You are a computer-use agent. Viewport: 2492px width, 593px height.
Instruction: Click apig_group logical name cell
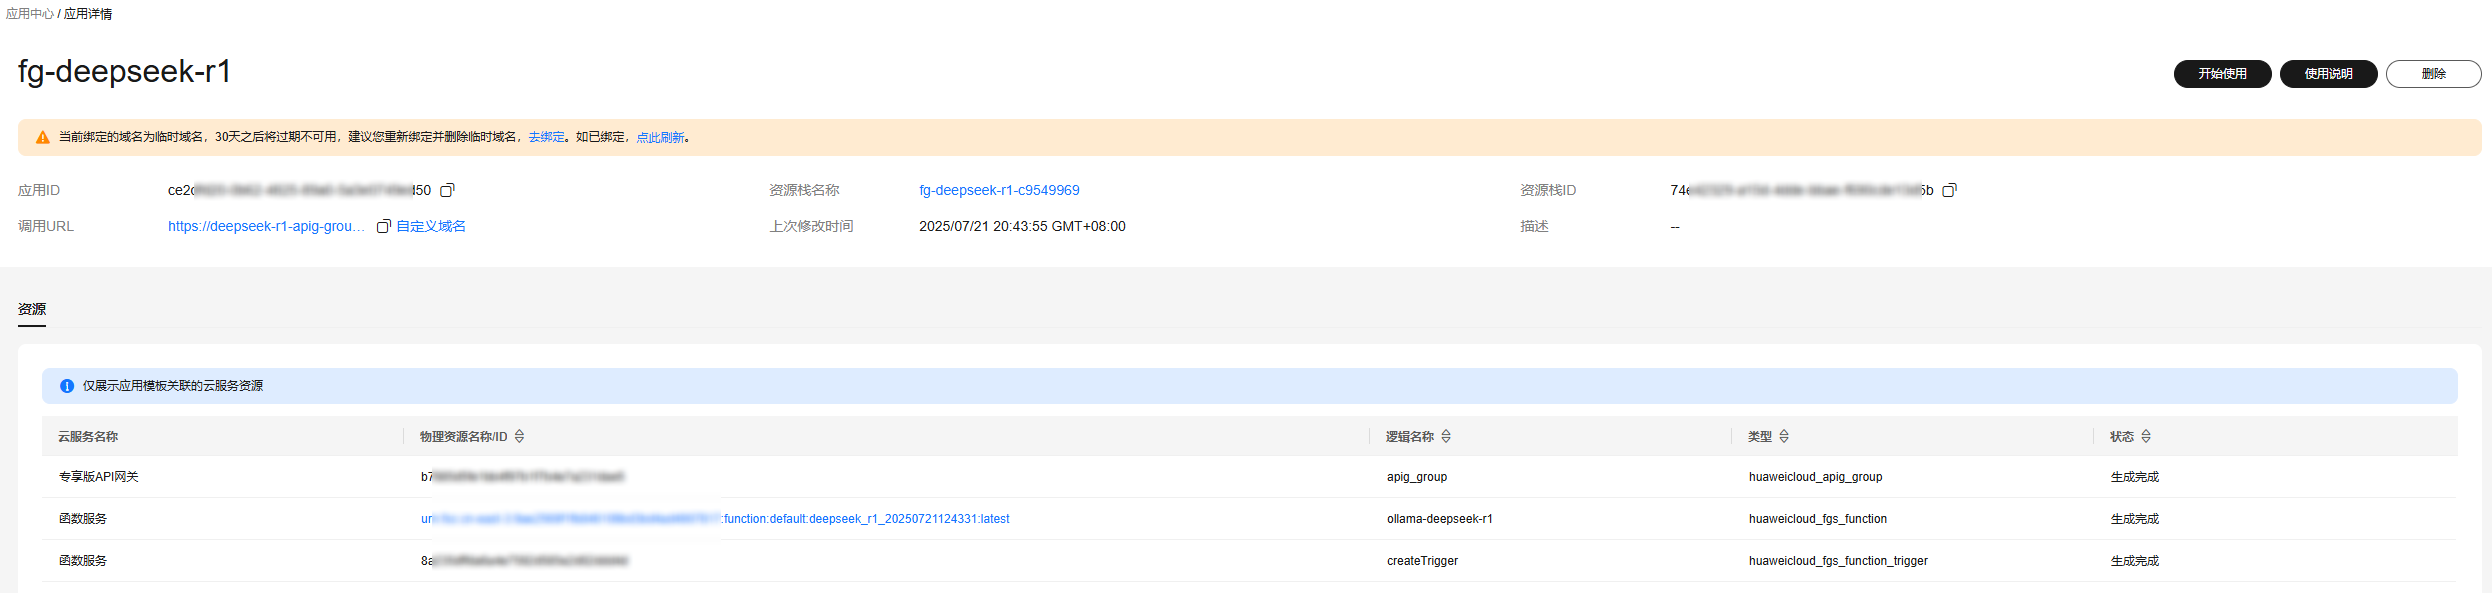tap(1417, 477)
